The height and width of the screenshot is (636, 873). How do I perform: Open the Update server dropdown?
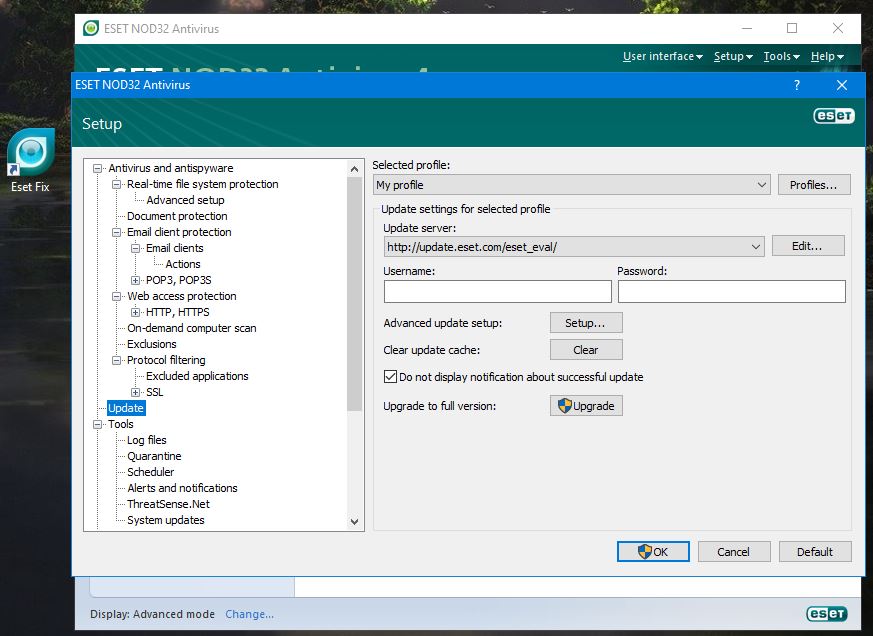574,247
